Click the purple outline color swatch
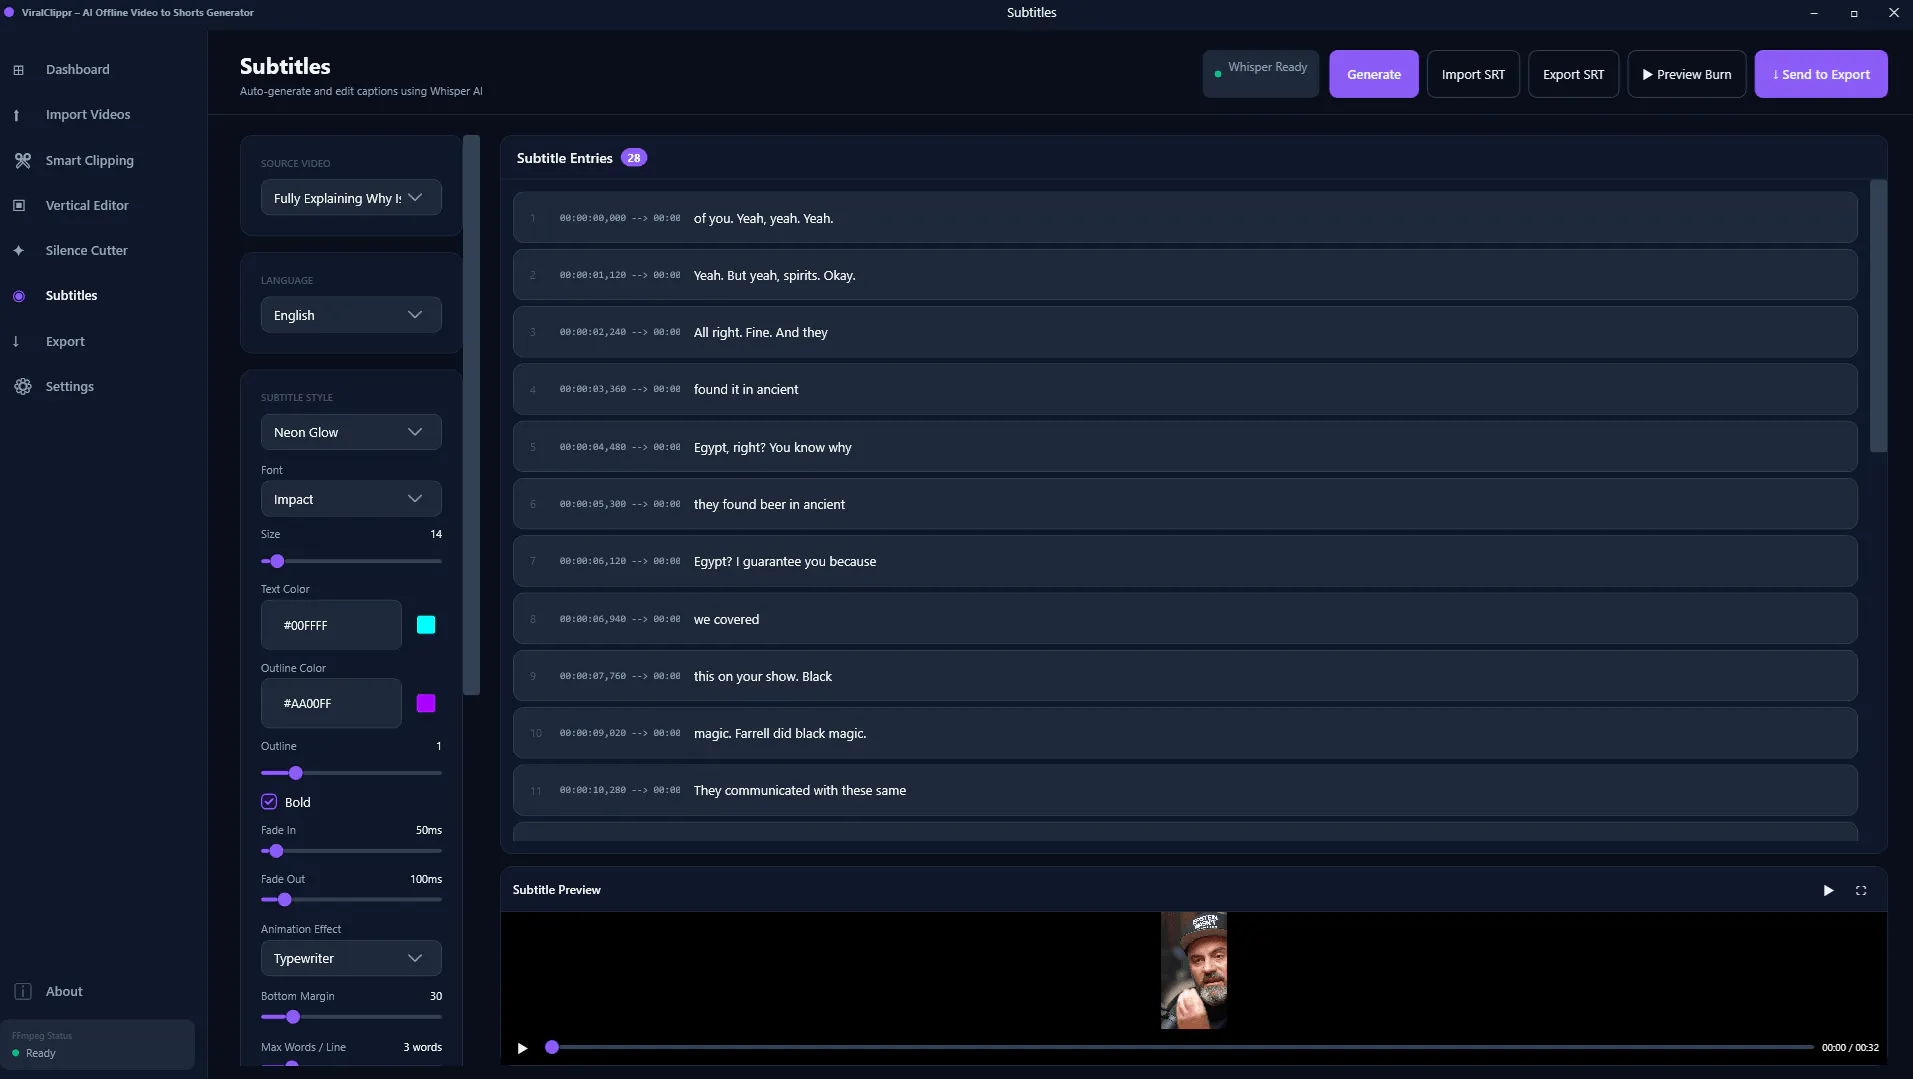Screen dimensions: 1913x1079 click(426, 703)
